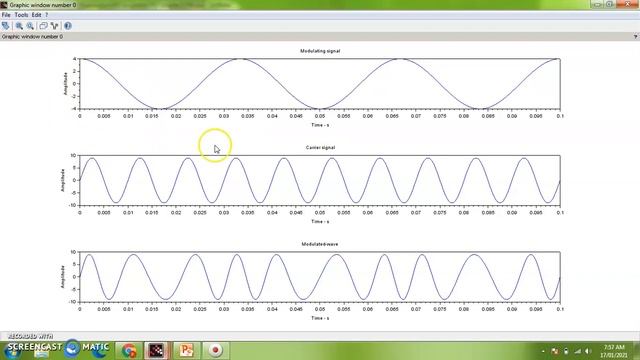The width and height of the screenshot is (640, 360).
Task: Open the ? help menu
Action: coord(47,15)
